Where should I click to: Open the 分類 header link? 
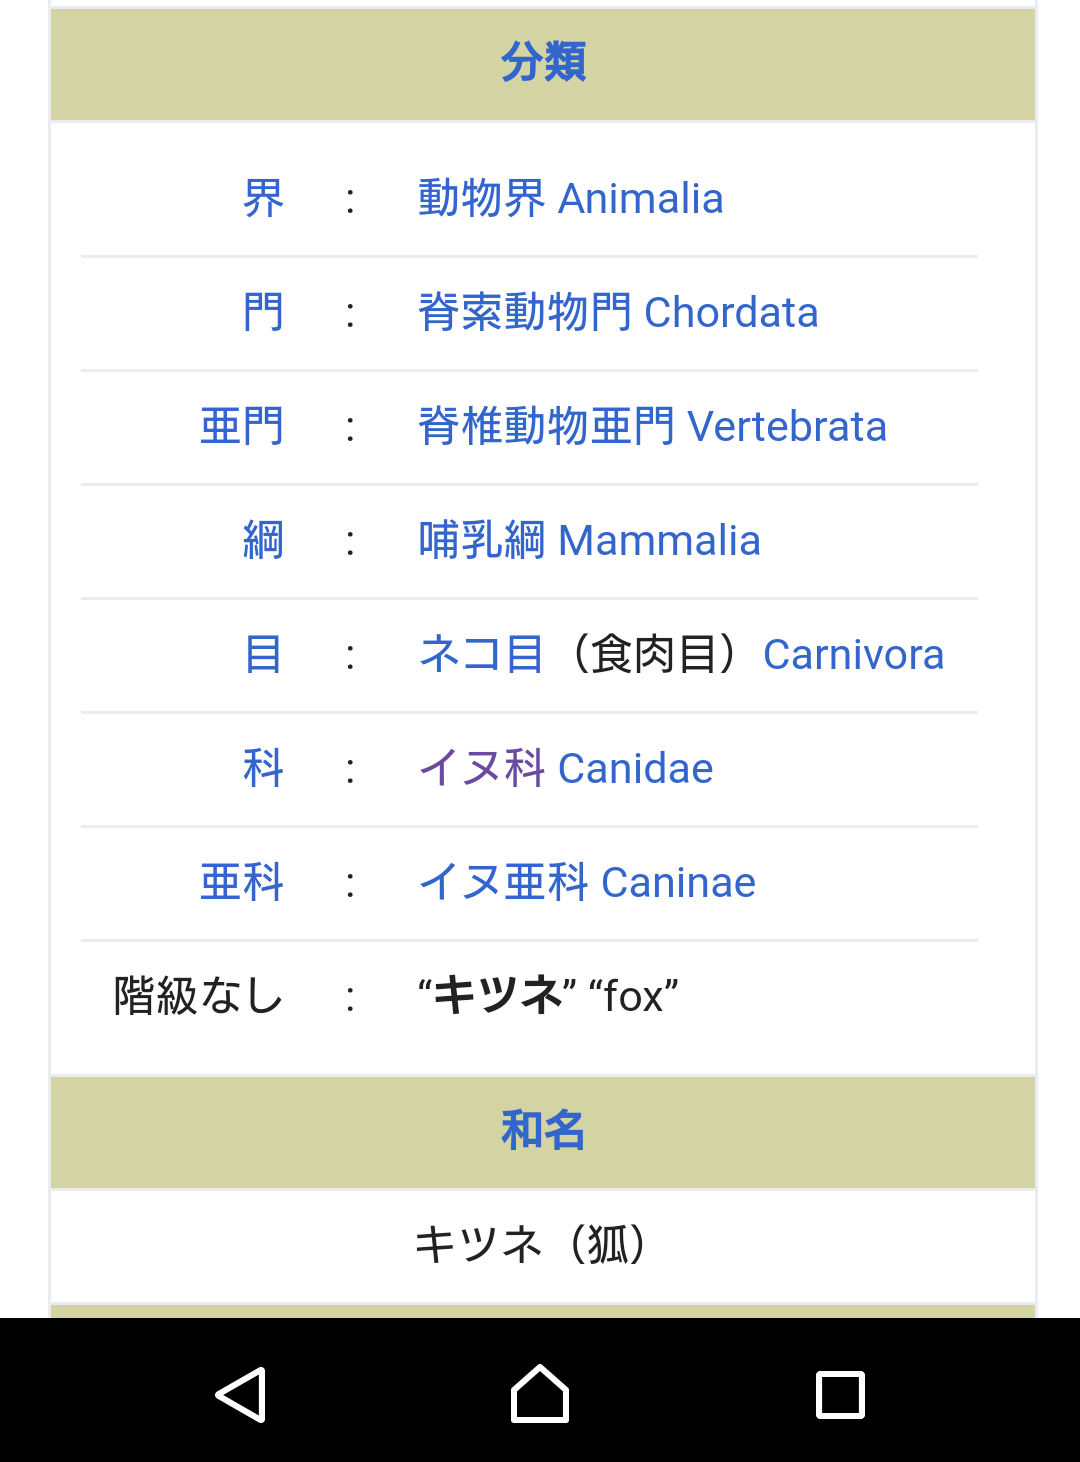click(543, 63)
